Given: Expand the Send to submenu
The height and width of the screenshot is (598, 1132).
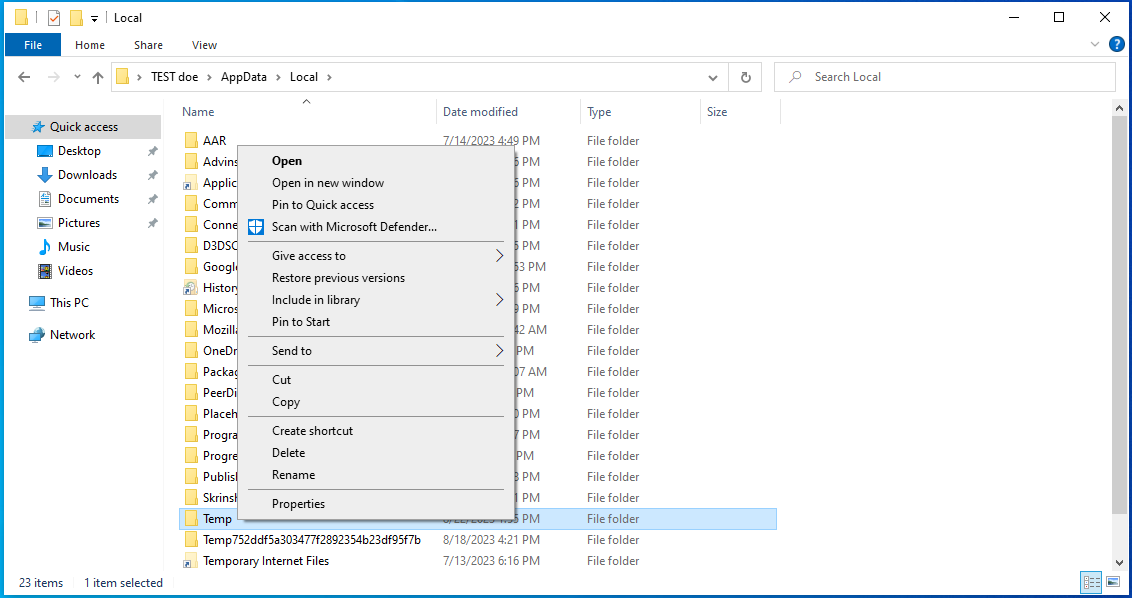Looking at the screenshot, I should pos(376,351).
